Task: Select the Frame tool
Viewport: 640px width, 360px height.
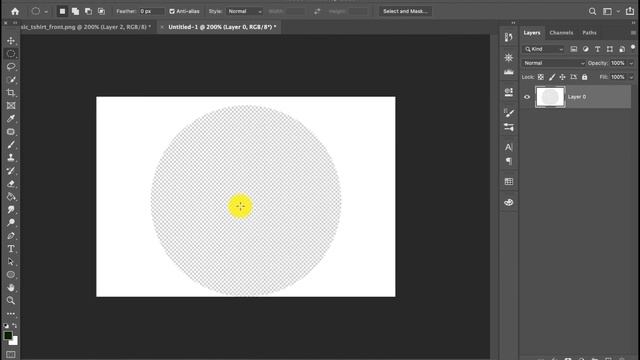Action: pyautogui.click(x=11, y=106)
